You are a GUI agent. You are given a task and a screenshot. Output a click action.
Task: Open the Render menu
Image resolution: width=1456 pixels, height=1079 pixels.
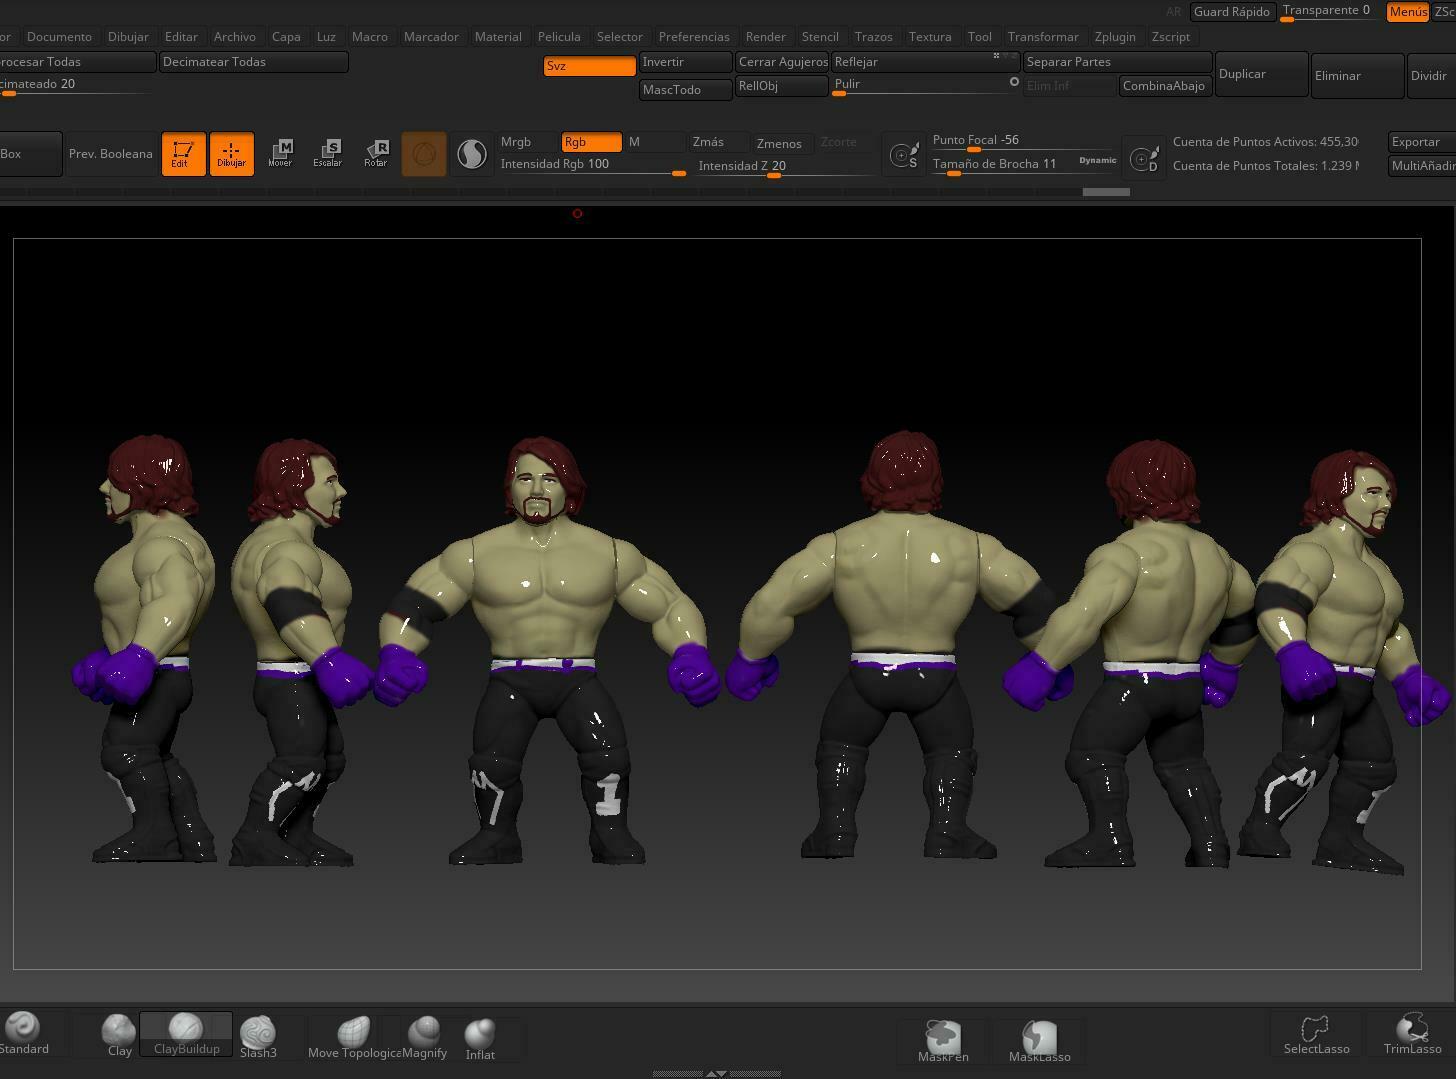pyautogui.click(x=765, y=37)
